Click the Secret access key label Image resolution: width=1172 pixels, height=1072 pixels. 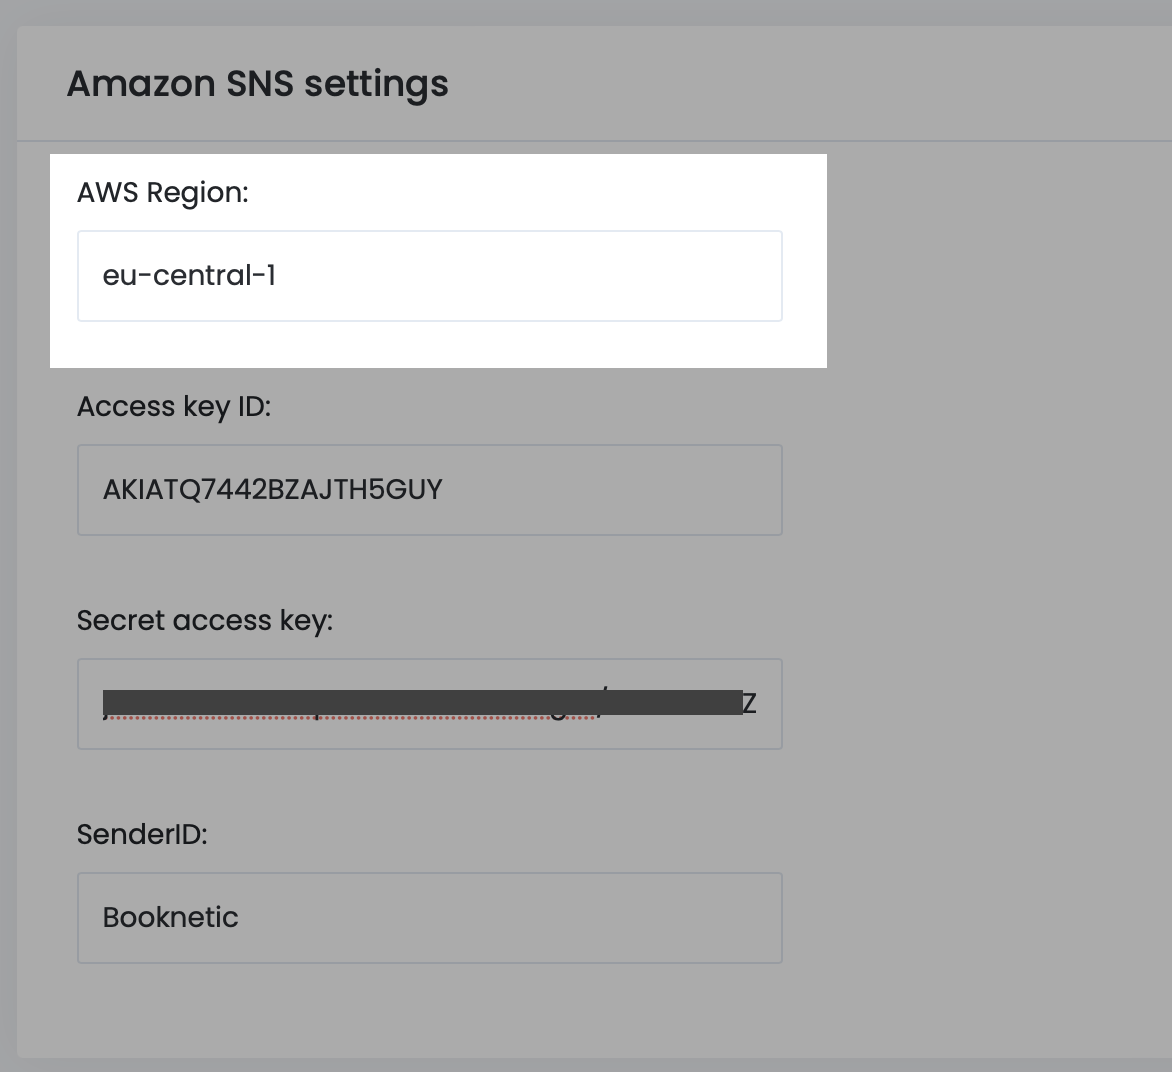tap(206, 620)
